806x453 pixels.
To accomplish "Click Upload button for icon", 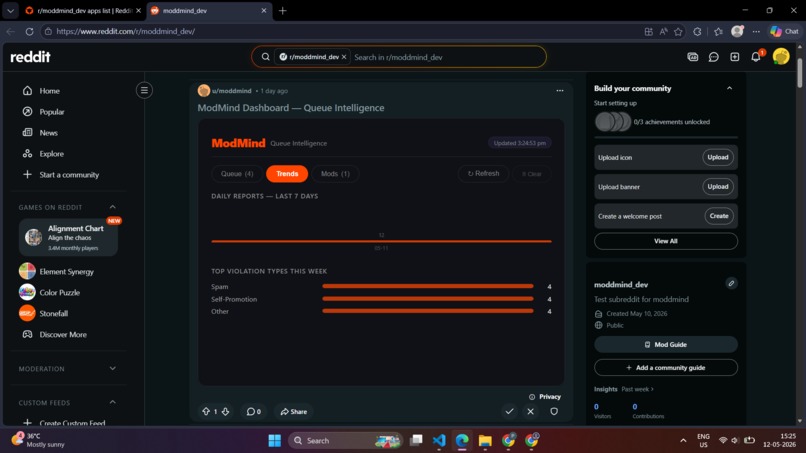I will pyautogui.click(x=718, y=157).
